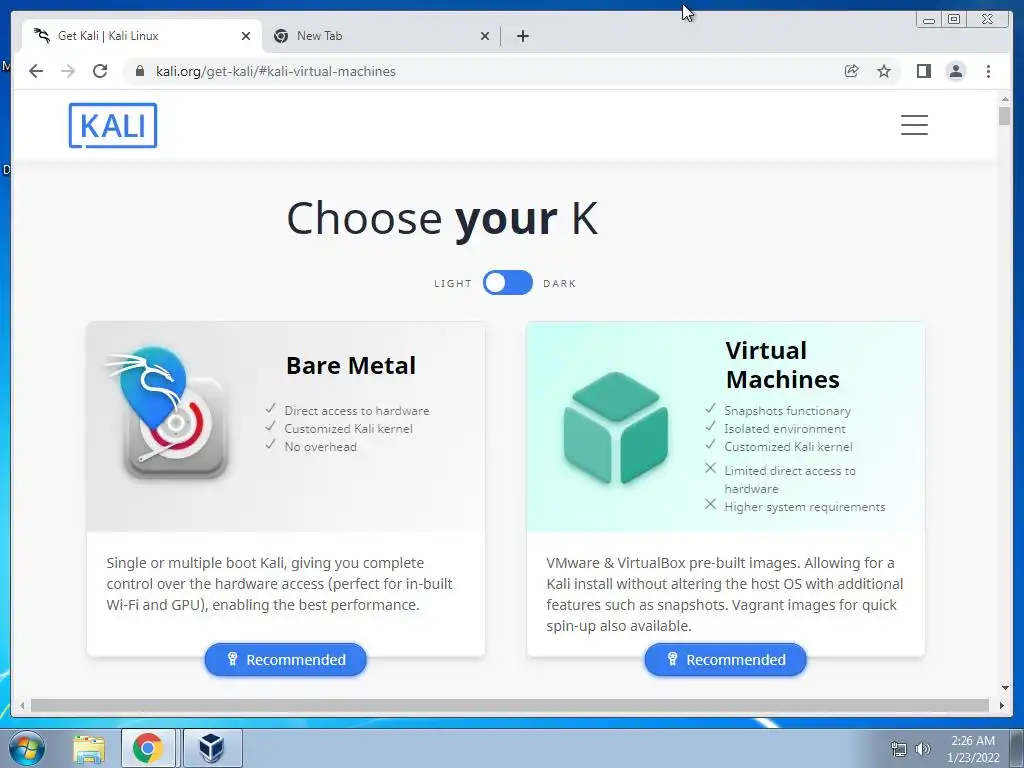
Task: Click the browser forward arrow
Action: pos(68,71)
